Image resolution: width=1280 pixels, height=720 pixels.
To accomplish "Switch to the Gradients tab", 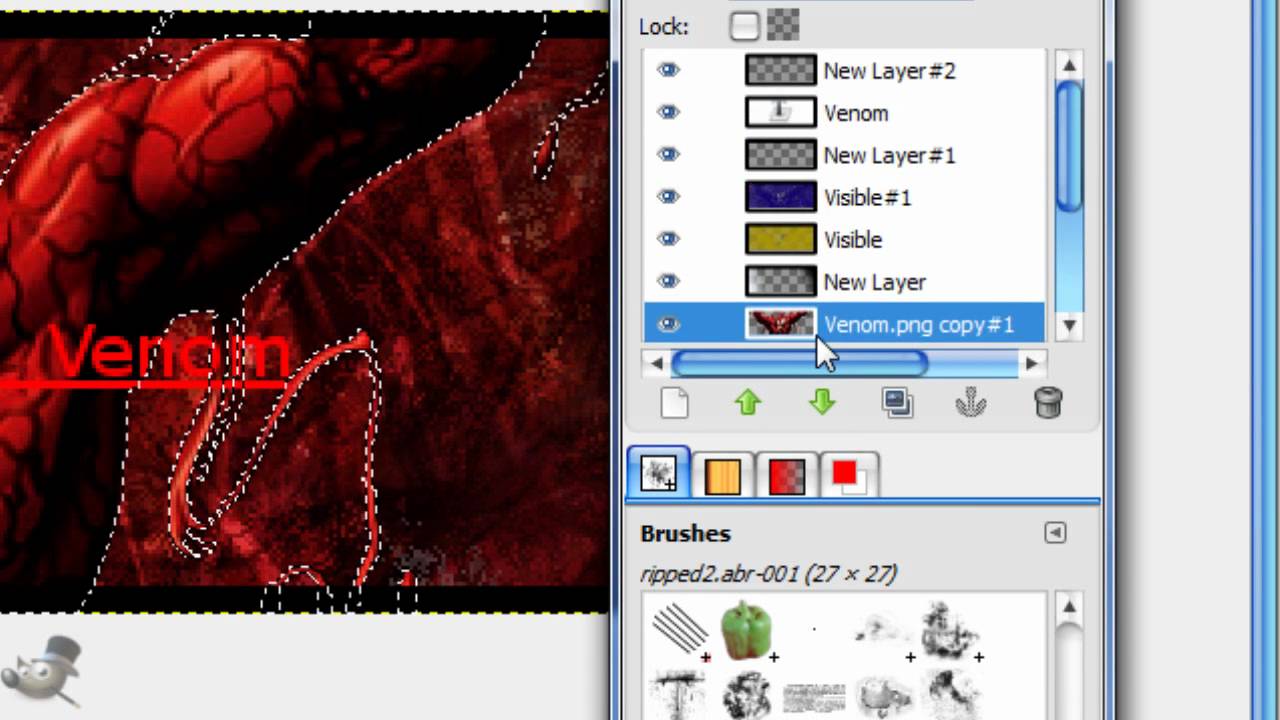I will click(787, 476).
